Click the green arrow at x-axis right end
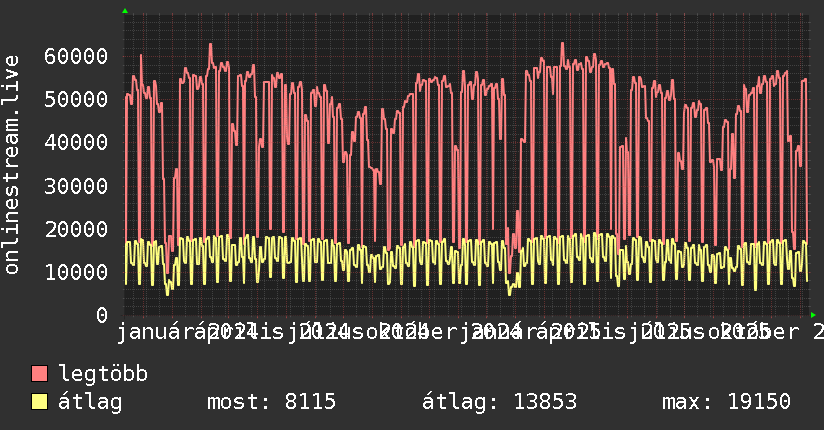The width and height of the screenshot is (824, 430). (813, 315)
